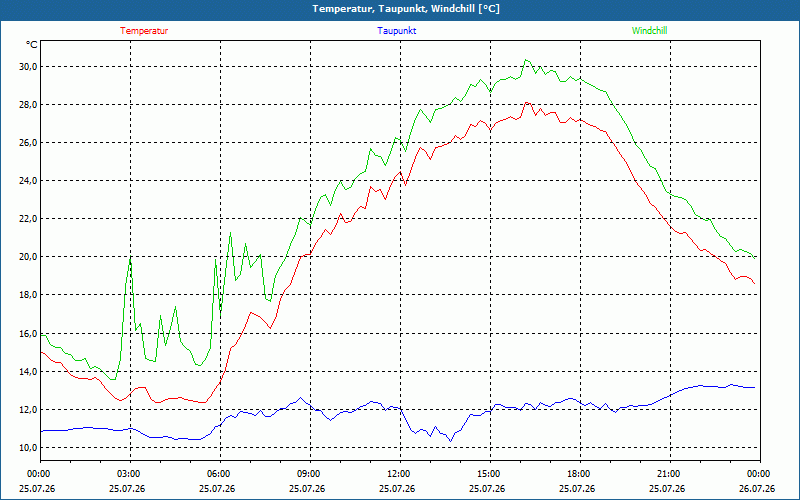This screenshot has width=800, height=500.
Task: Click the '16,0' y-axis value
Action: (x=29, y=334)
